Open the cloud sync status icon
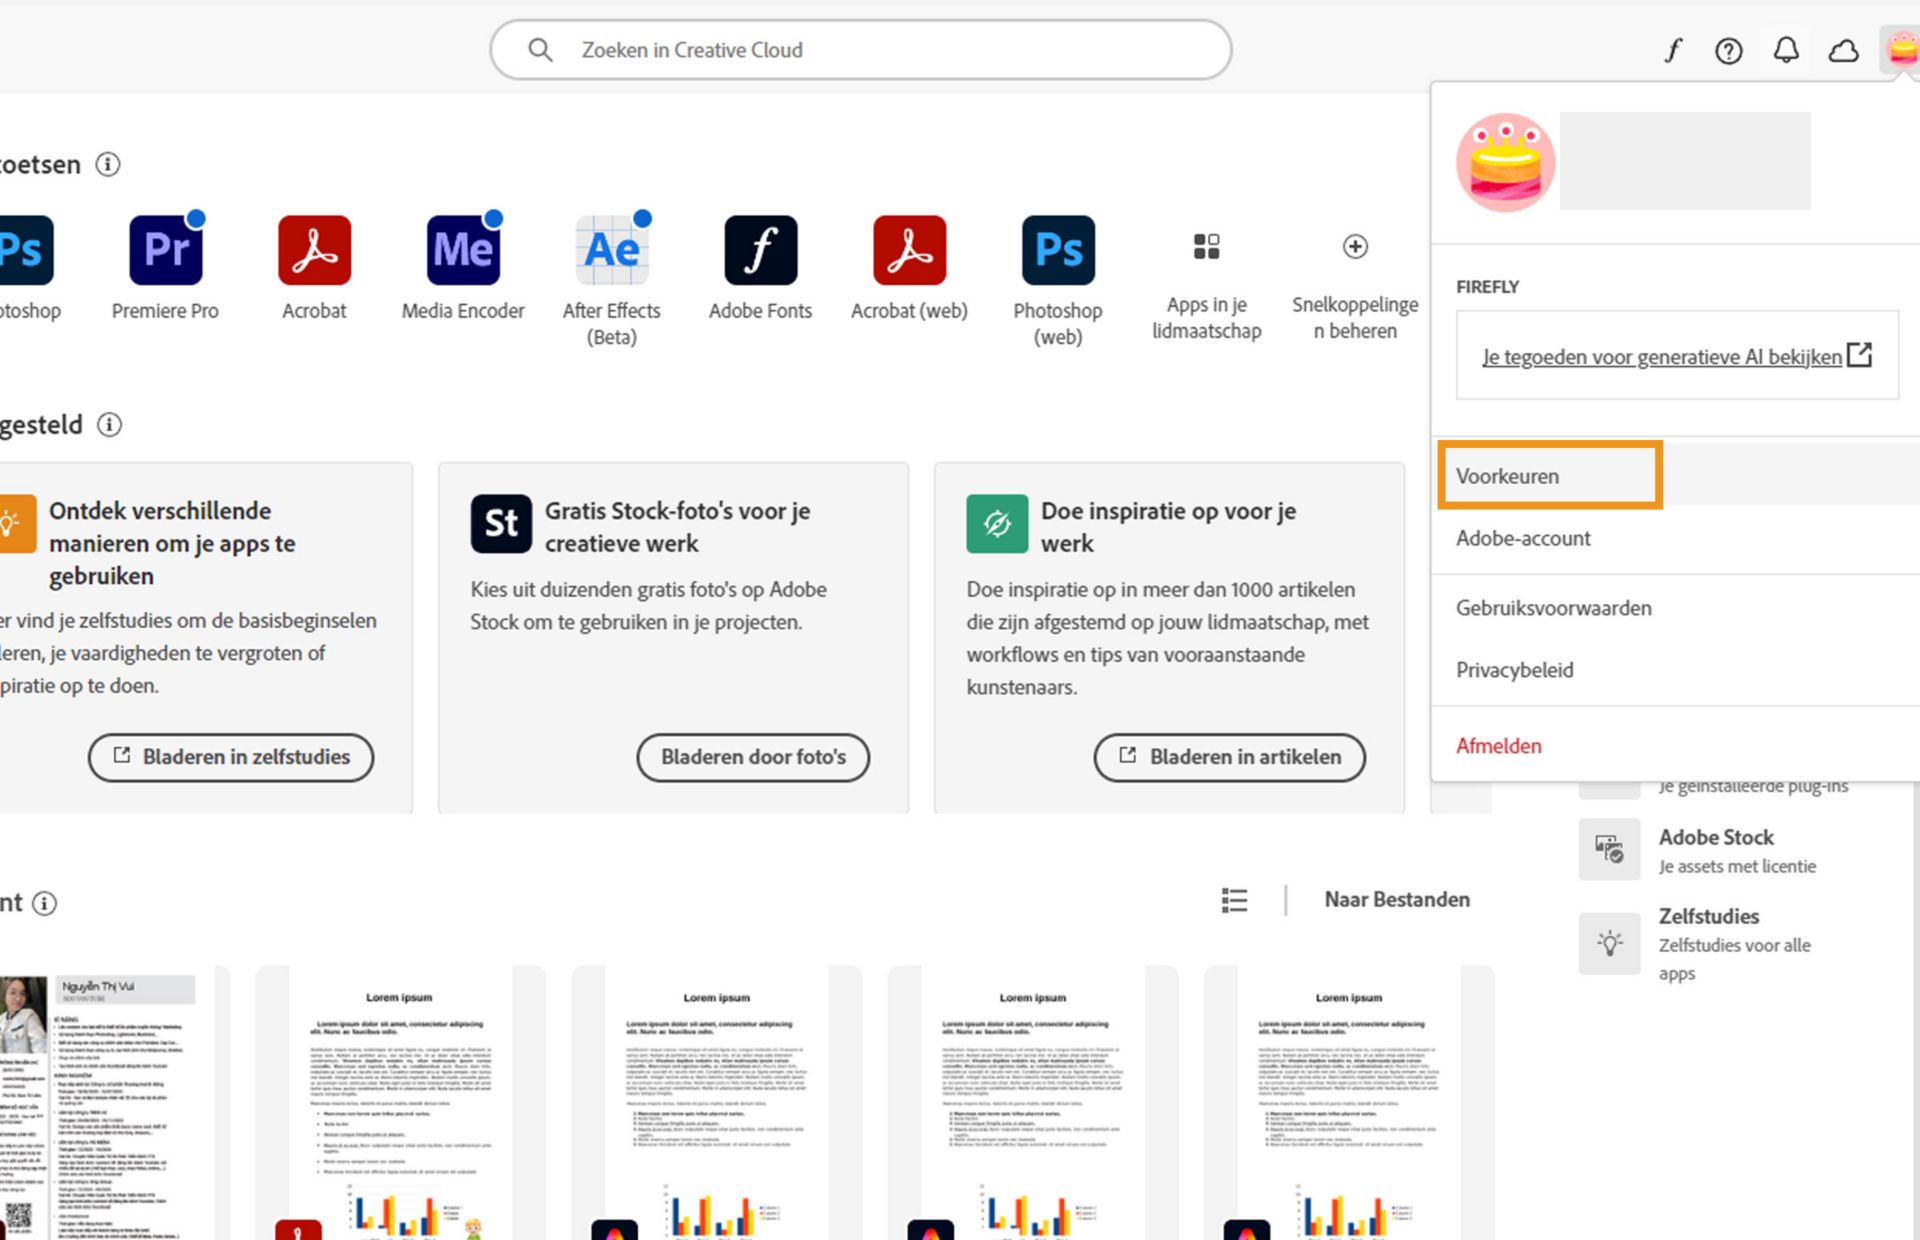Screen dimensions: 1920x1240 click(1843, 50)
